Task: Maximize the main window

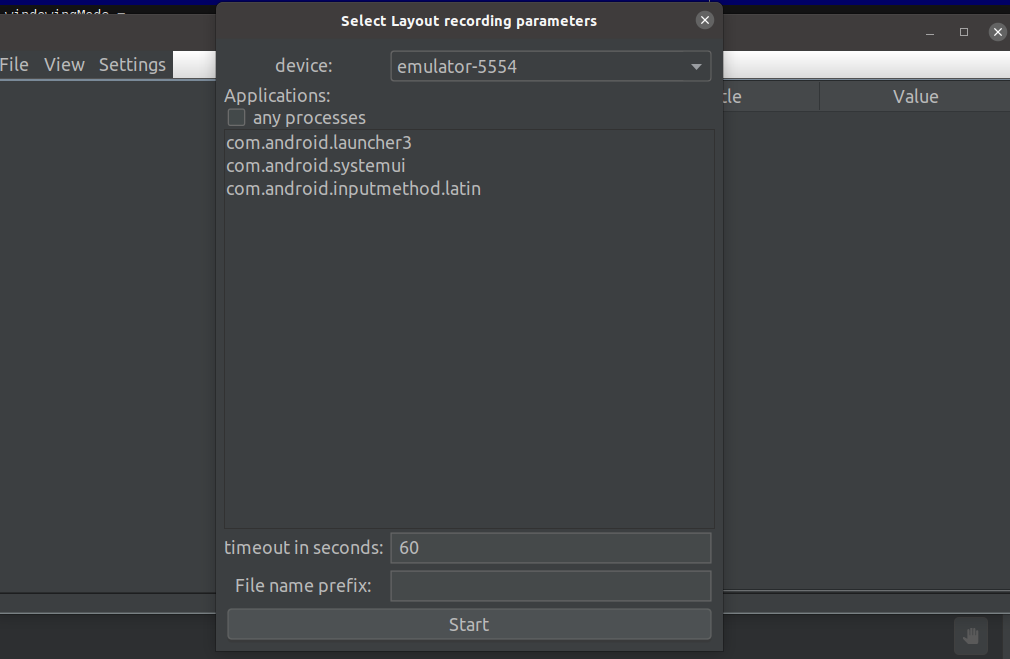Action: pyautogui.click(x=964, y=32)
